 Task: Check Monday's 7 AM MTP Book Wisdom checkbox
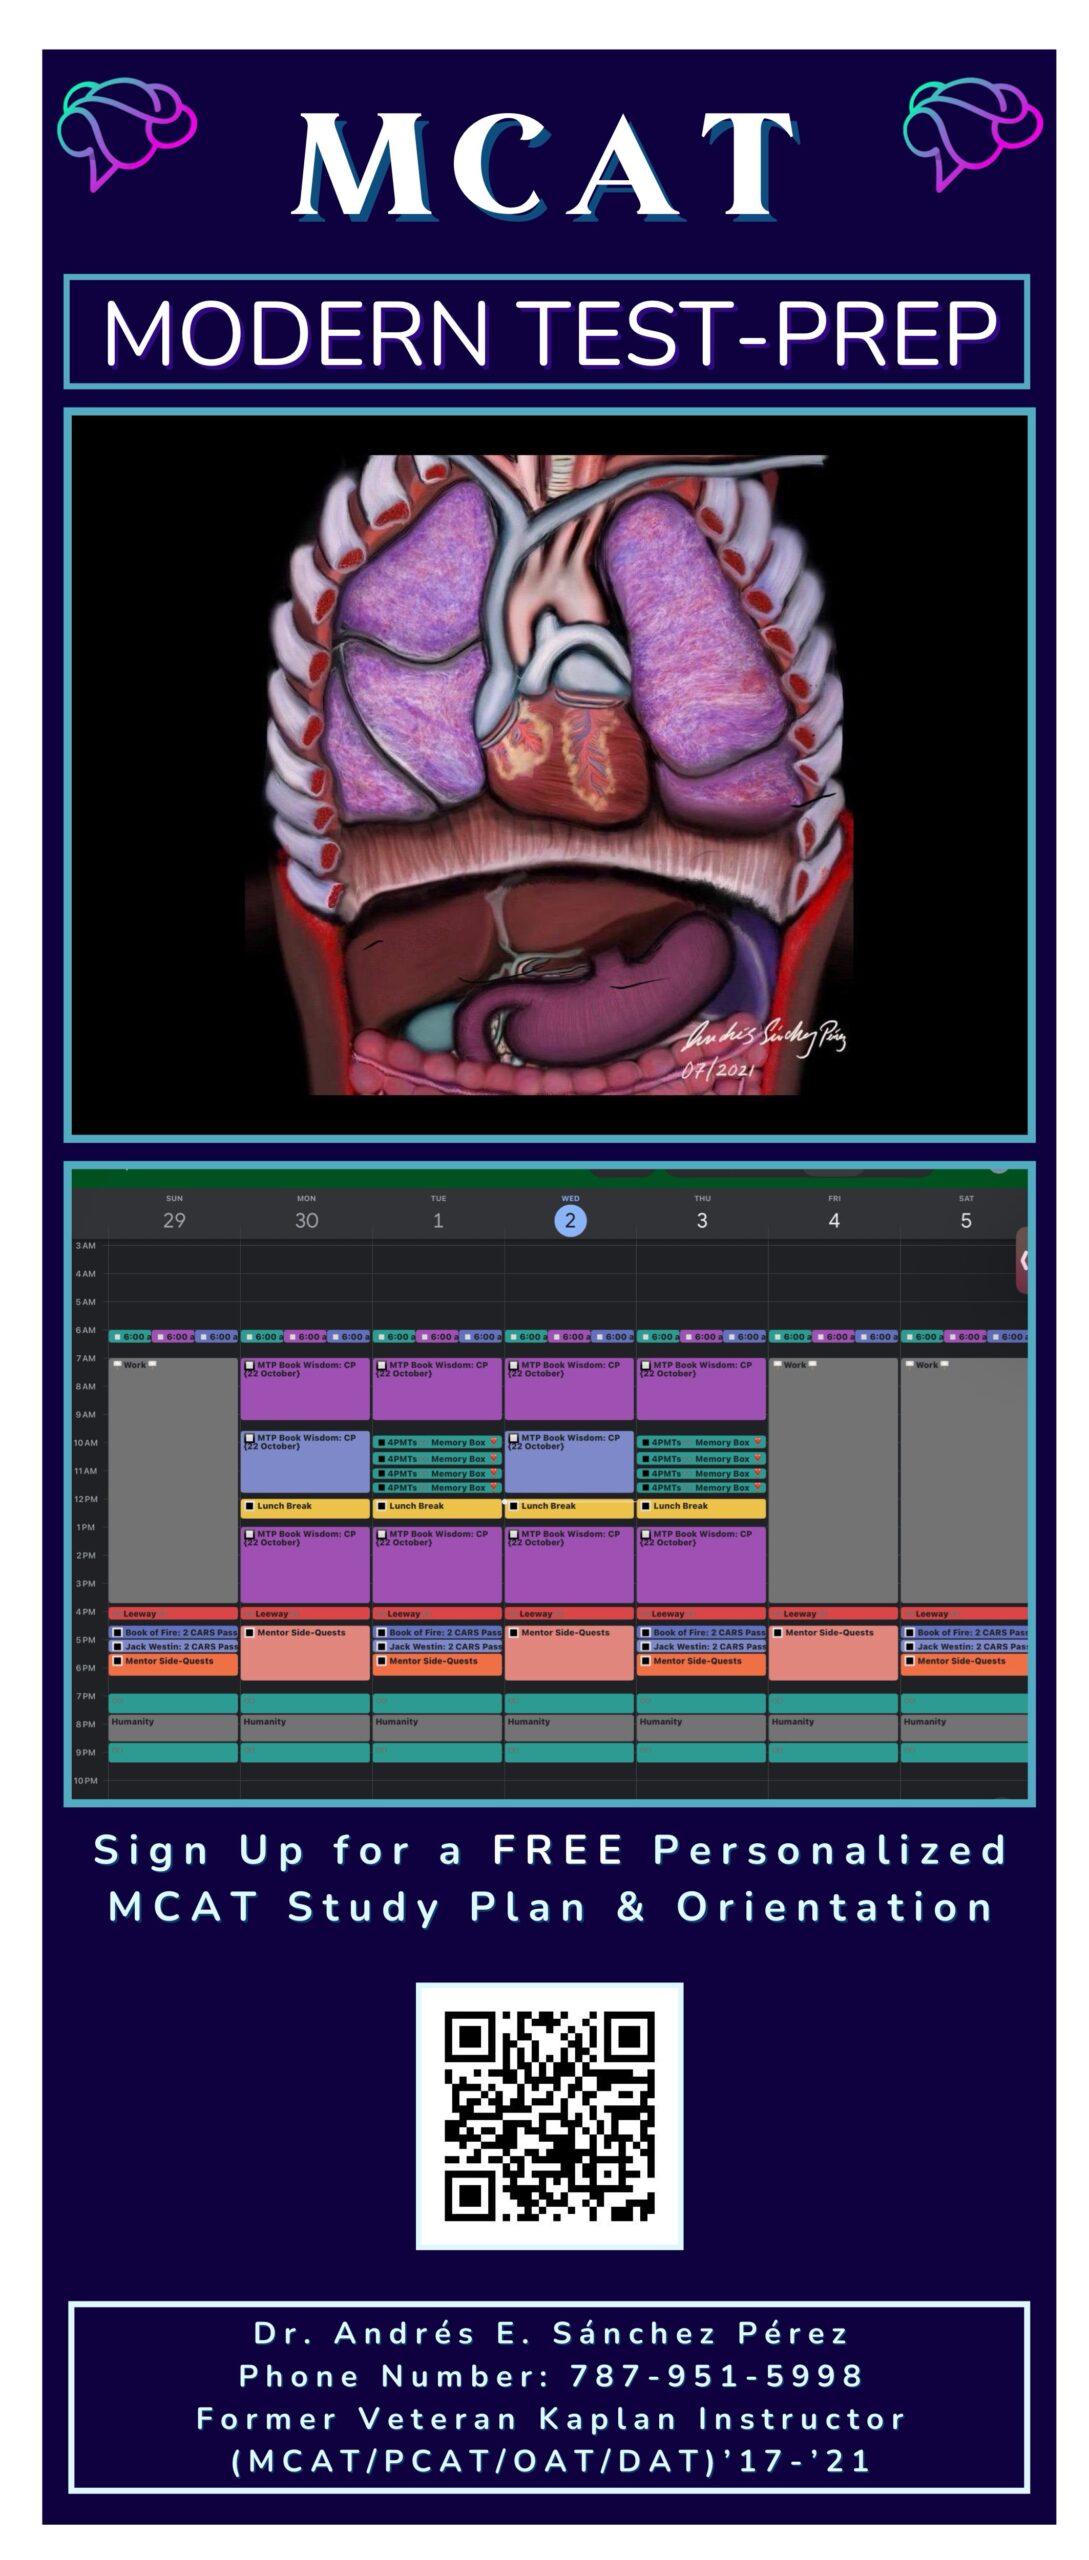[249, 1365]
